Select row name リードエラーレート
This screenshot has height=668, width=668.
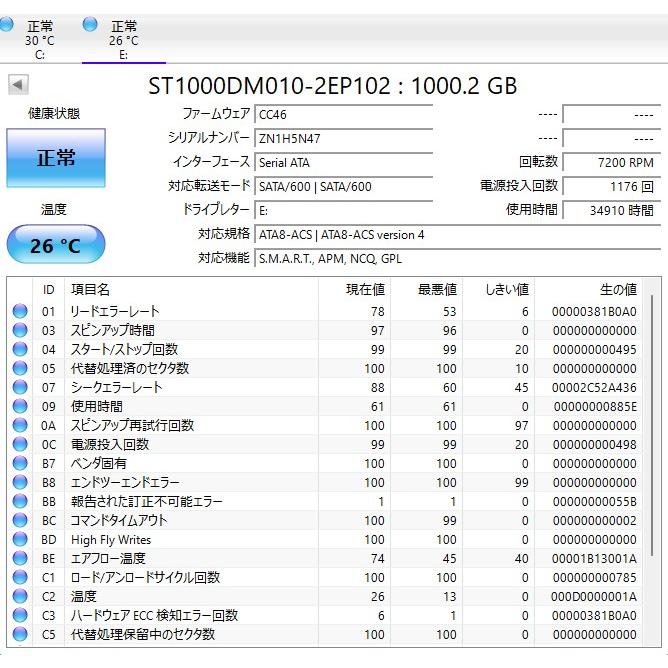tap(115, 311)
